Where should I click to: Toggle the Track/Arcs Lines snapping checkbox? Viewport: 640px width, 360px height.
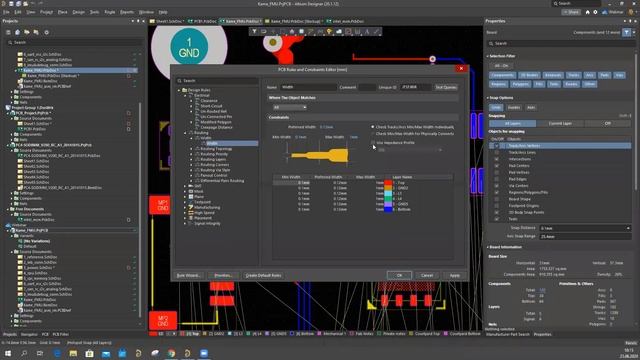click(497, 152)
